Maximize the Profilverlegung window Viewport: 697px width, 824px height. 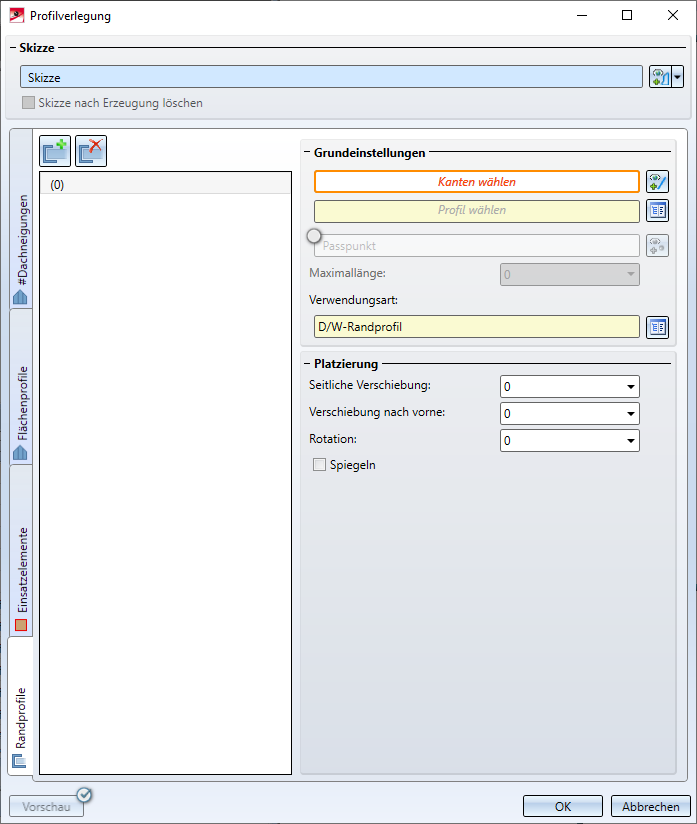[627, 15]
